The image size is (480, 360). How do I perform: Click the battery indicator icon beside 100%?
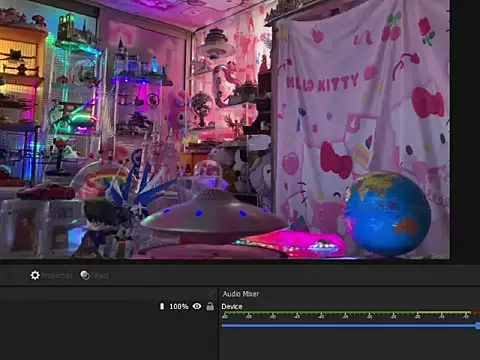(162, 306)
